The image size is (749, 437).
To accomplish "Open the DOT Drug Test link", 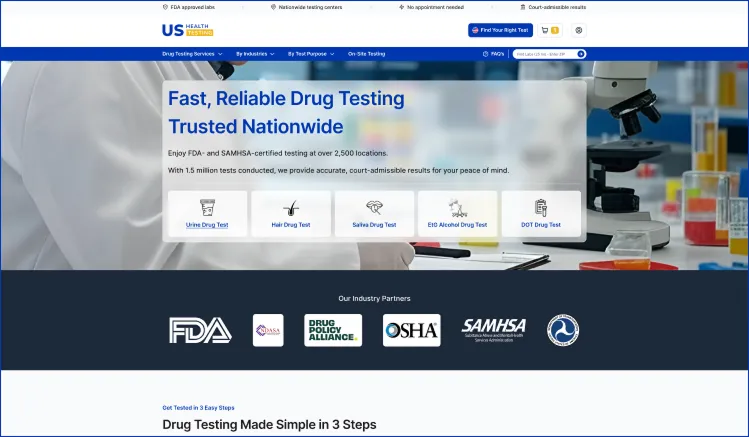I will (x=541, y=225).
